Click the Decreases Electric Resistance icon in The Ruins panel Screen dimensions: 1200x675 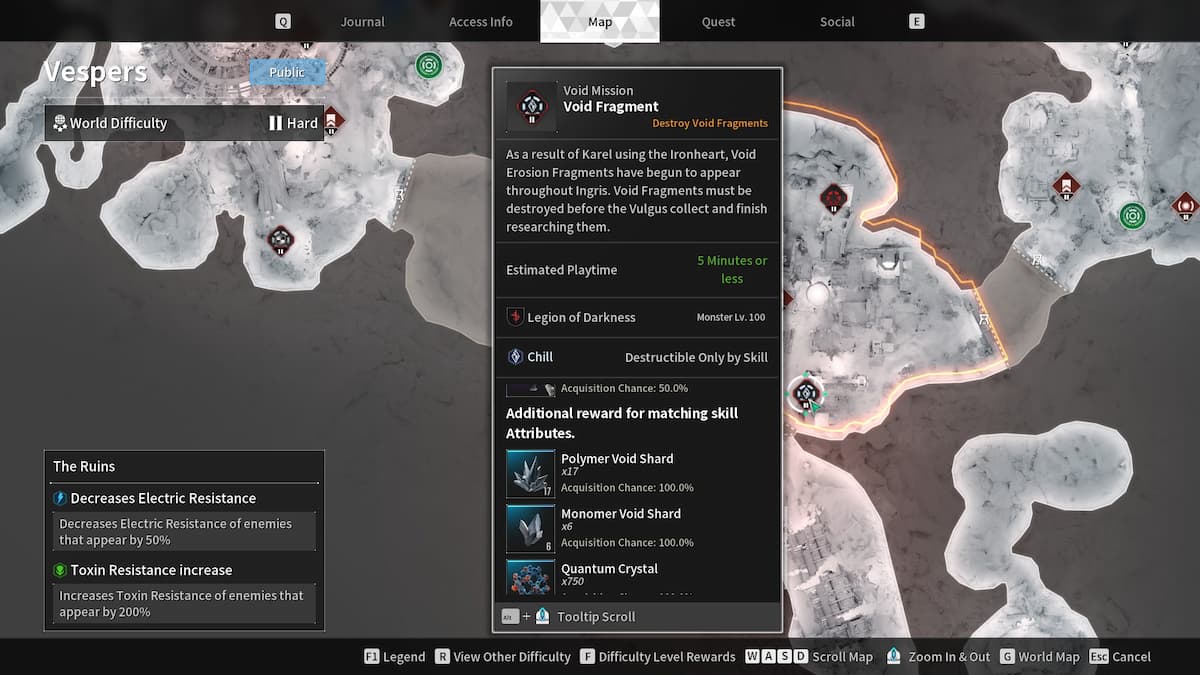(62, 497)
